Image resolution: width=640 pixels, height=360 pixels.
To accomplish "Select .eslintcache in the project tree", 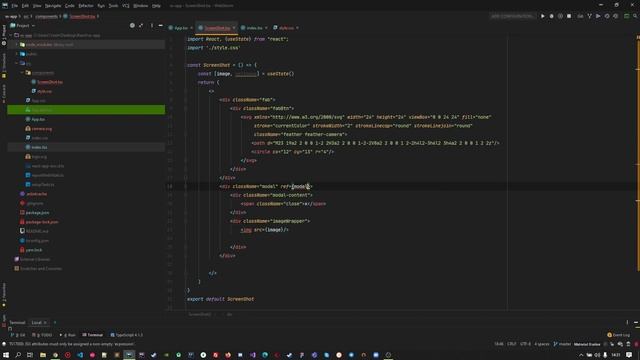I will (36, 194).
